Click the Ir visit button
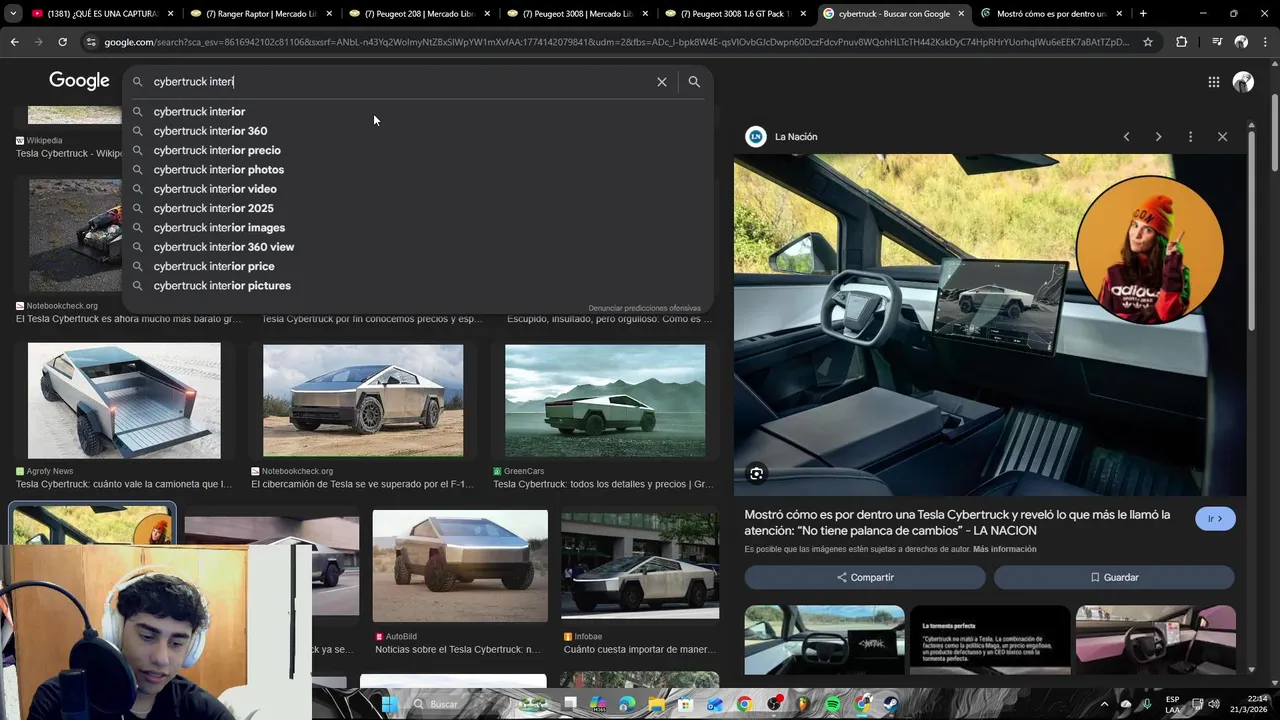 (1215, 519)
